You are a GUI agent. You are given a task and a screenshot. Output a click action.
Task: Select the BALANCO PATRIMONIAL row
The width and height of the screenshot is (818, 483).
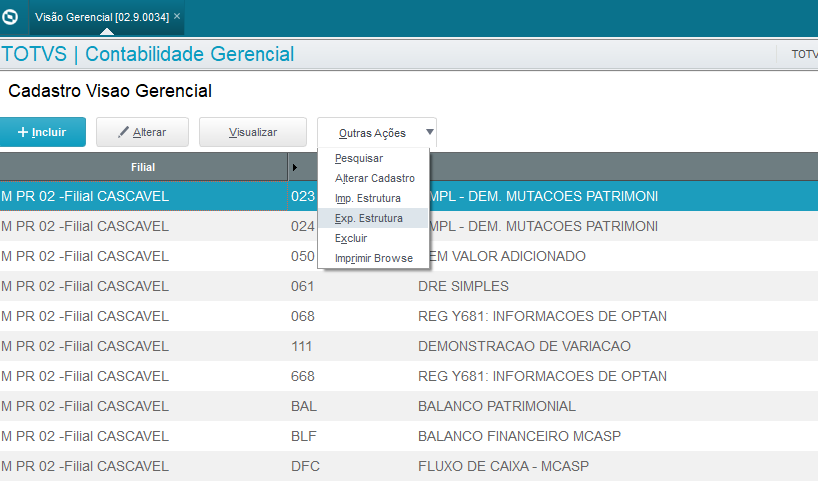tap(409, 406)
